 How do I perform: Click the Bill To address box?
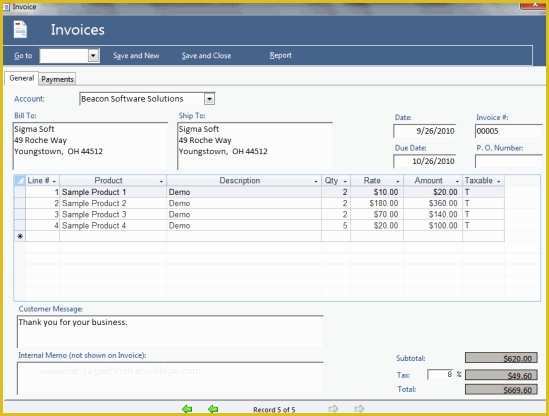click(x=90, y=146)
